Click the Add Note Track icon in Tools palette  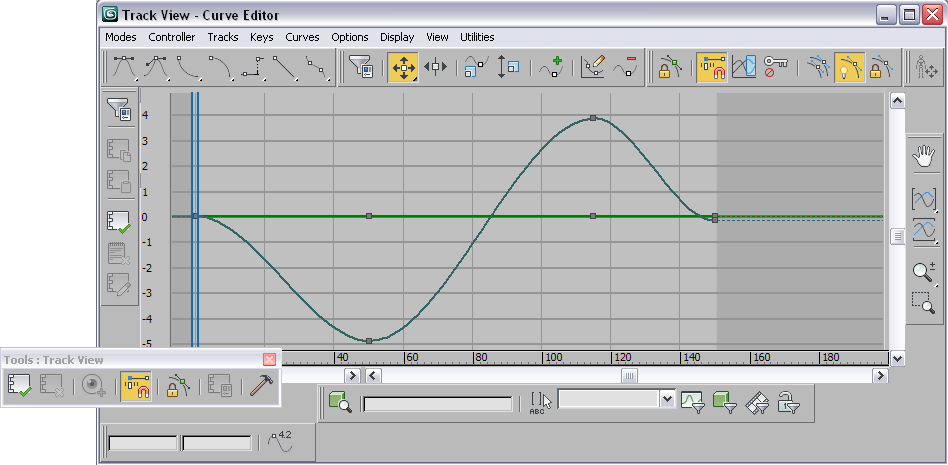point(94,386)
